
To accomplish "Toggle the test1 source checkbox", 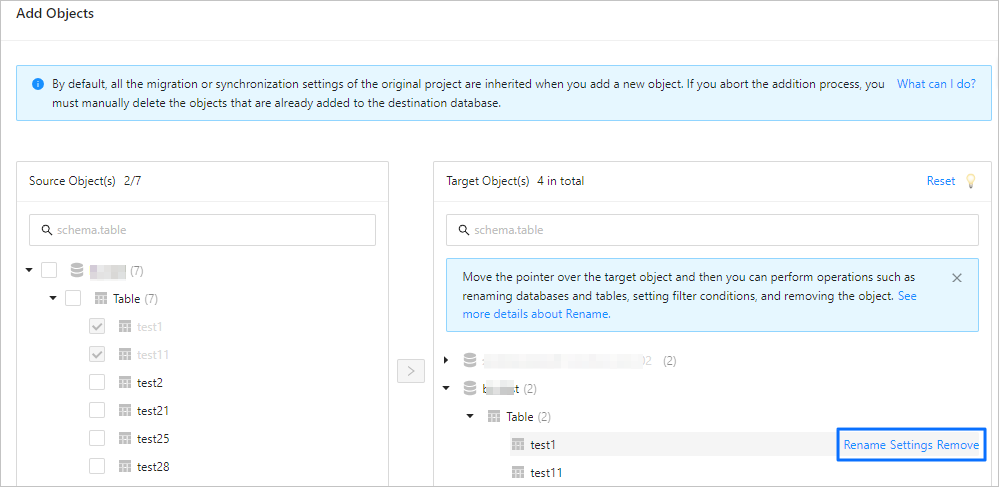I will 97,326.
